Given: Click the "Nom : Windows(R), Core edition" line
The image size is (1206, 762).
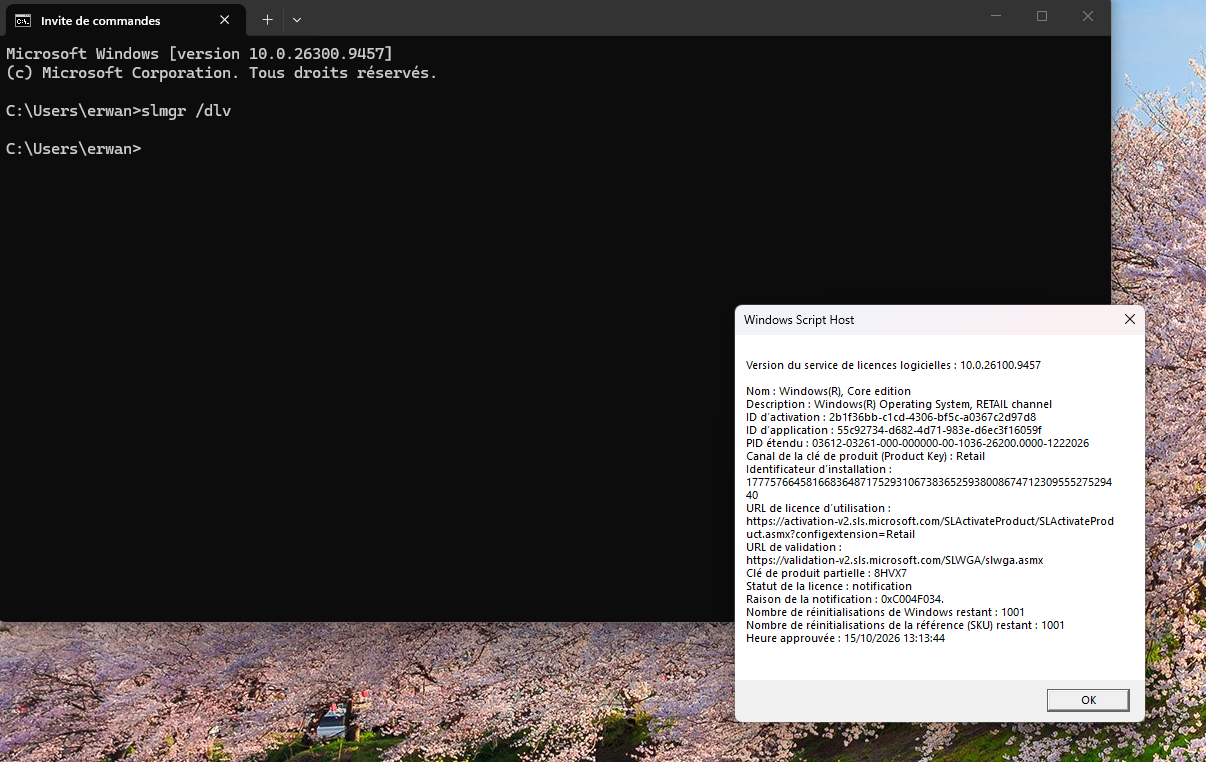Looking at the screenshot, I should pyautogui.click(x=828, y=391).
